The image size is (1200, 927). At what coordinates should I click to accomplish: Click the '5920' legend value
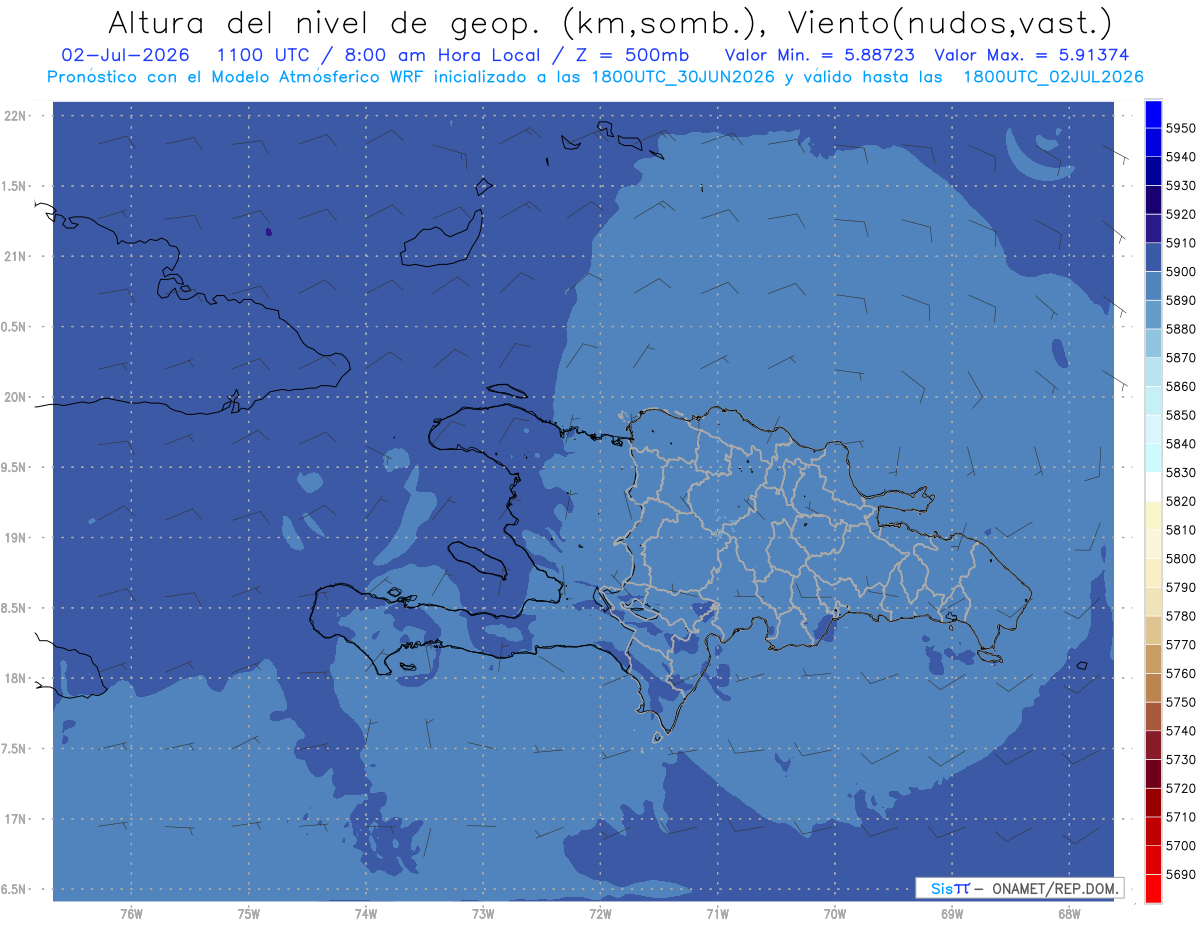pos(1181,214)
